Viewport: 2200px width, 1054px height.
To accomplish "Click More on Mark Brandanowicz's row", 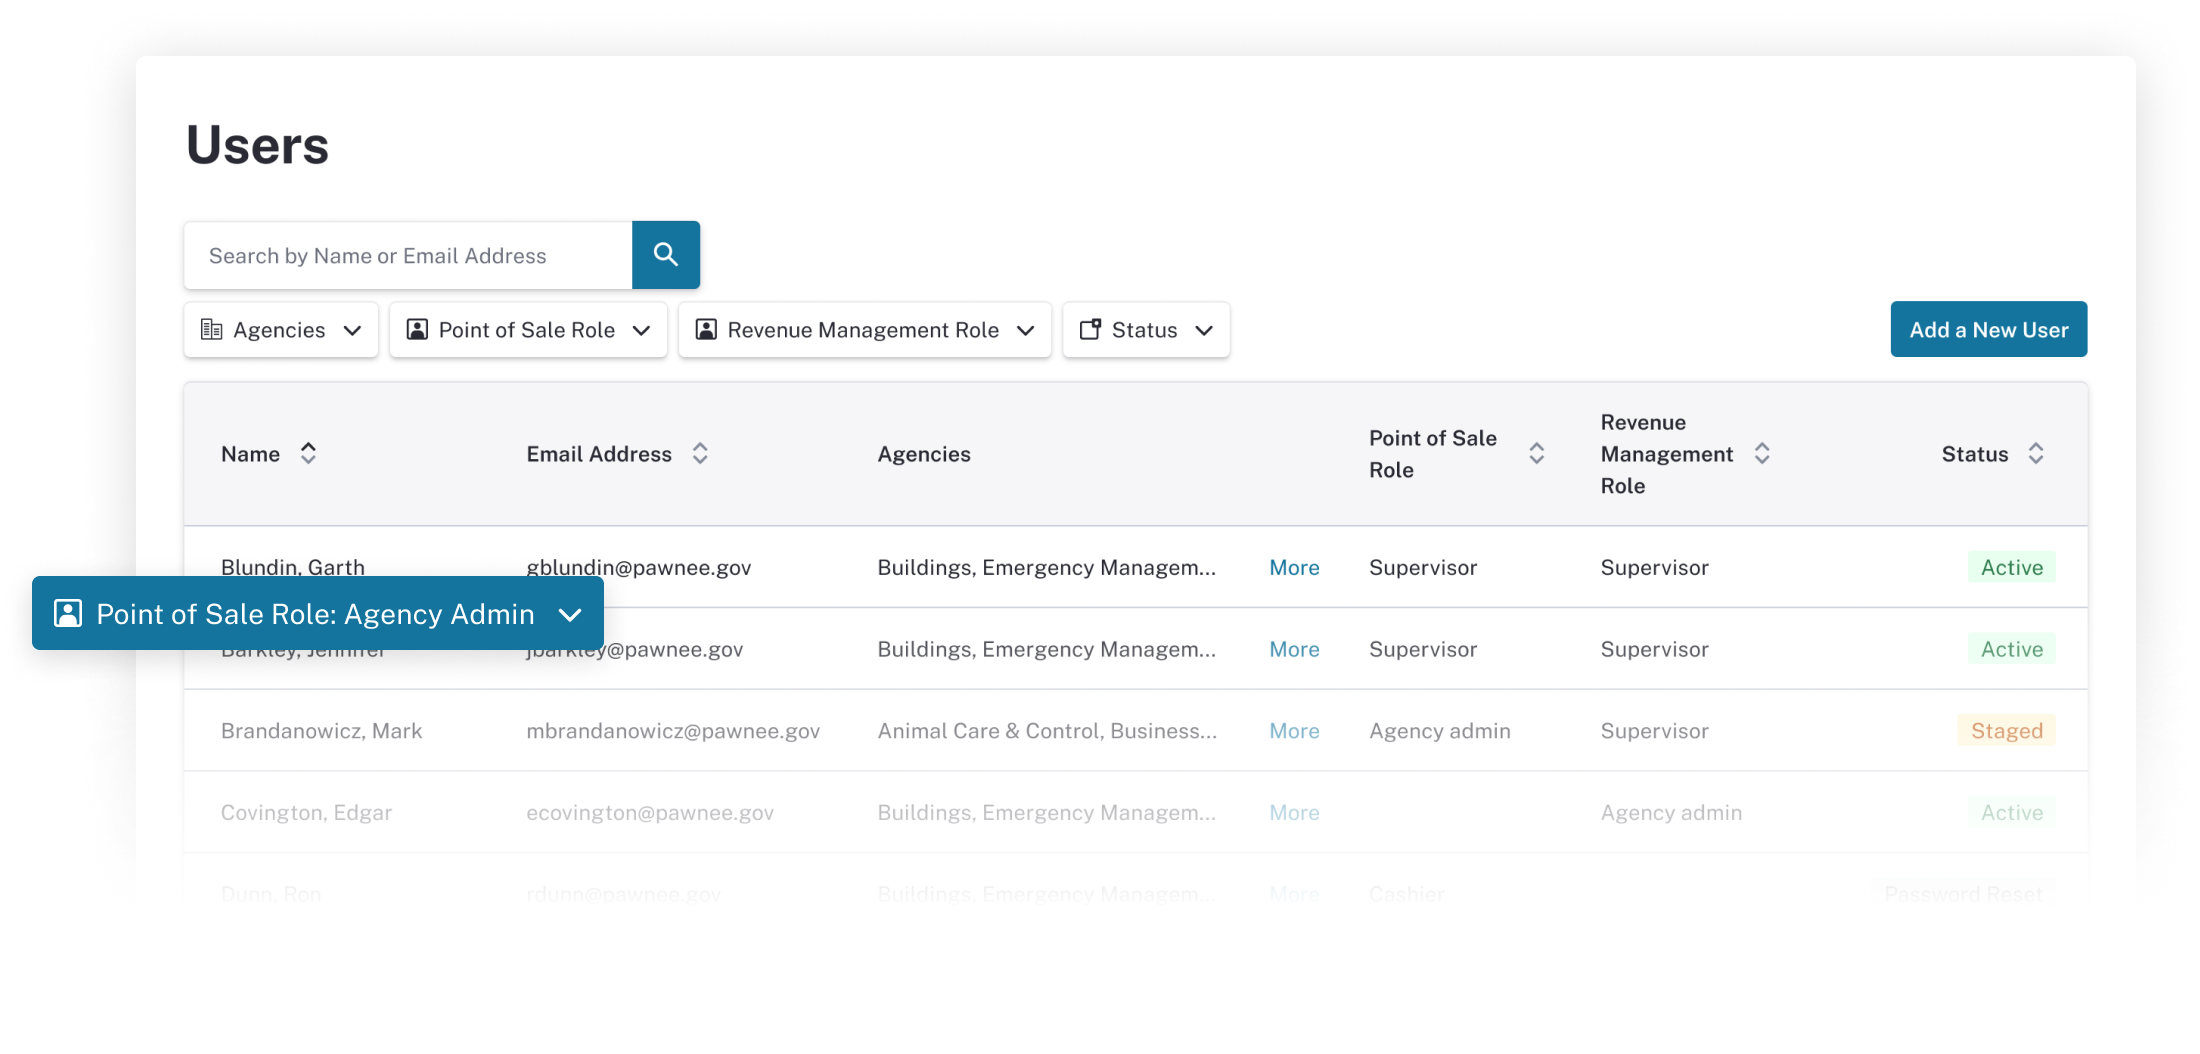I will (1293, 731).
